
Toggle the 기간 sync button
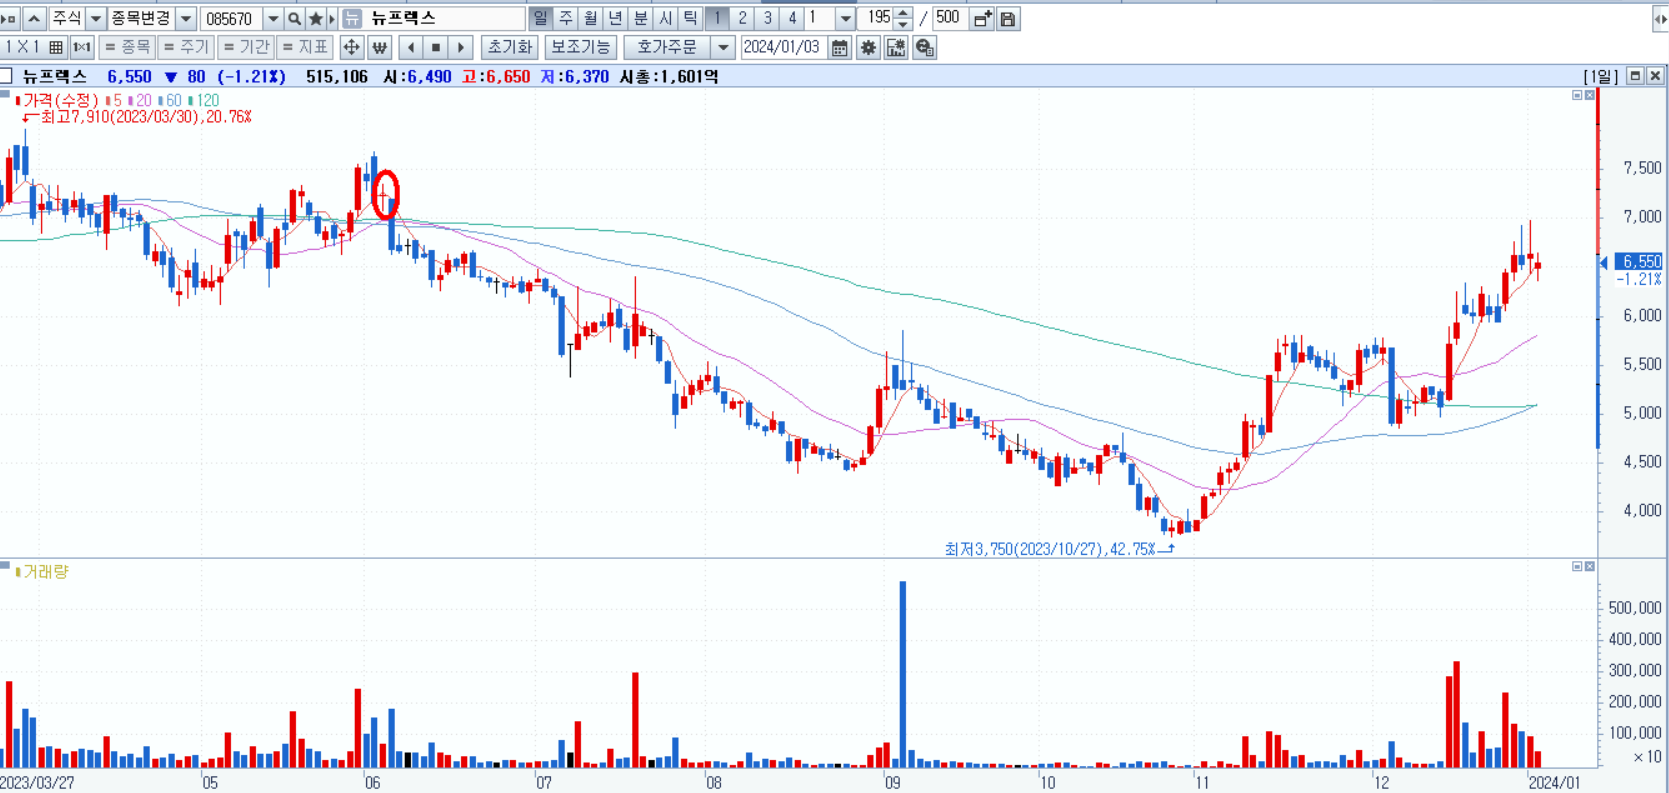click(x=245, y=47)
